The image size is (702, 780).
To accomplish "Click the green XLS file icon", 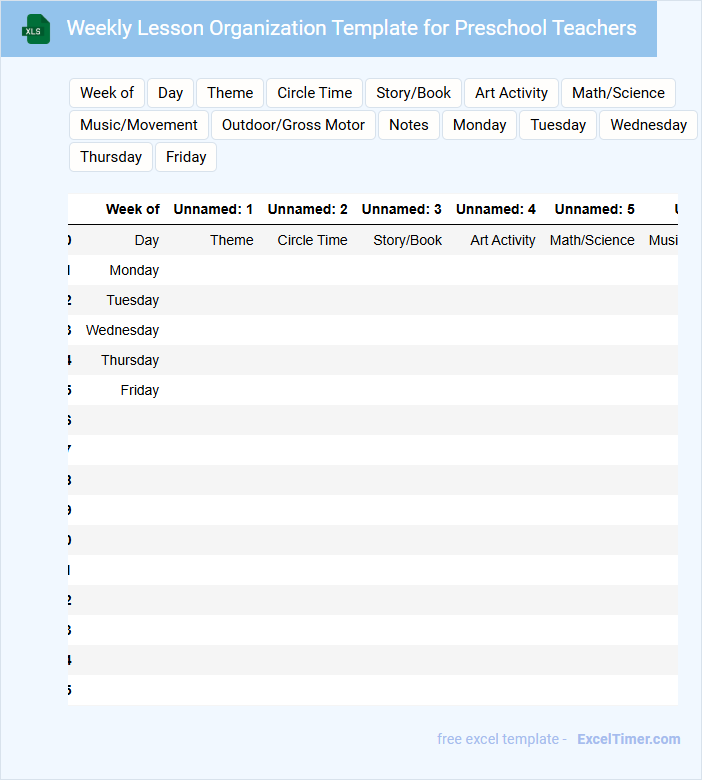I will click(36, 29).
